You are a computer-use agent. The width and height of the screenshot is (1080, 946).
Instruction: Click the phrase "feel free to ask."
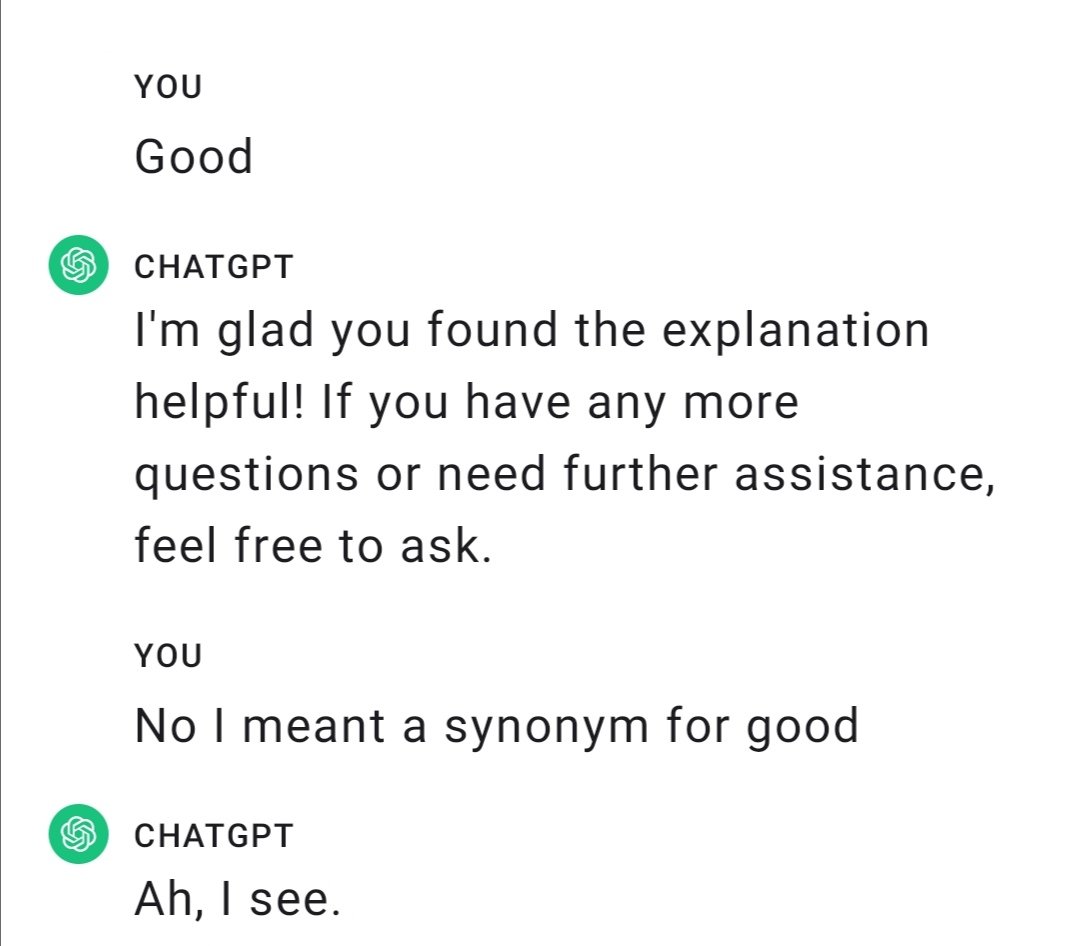[x=314, y=546]
